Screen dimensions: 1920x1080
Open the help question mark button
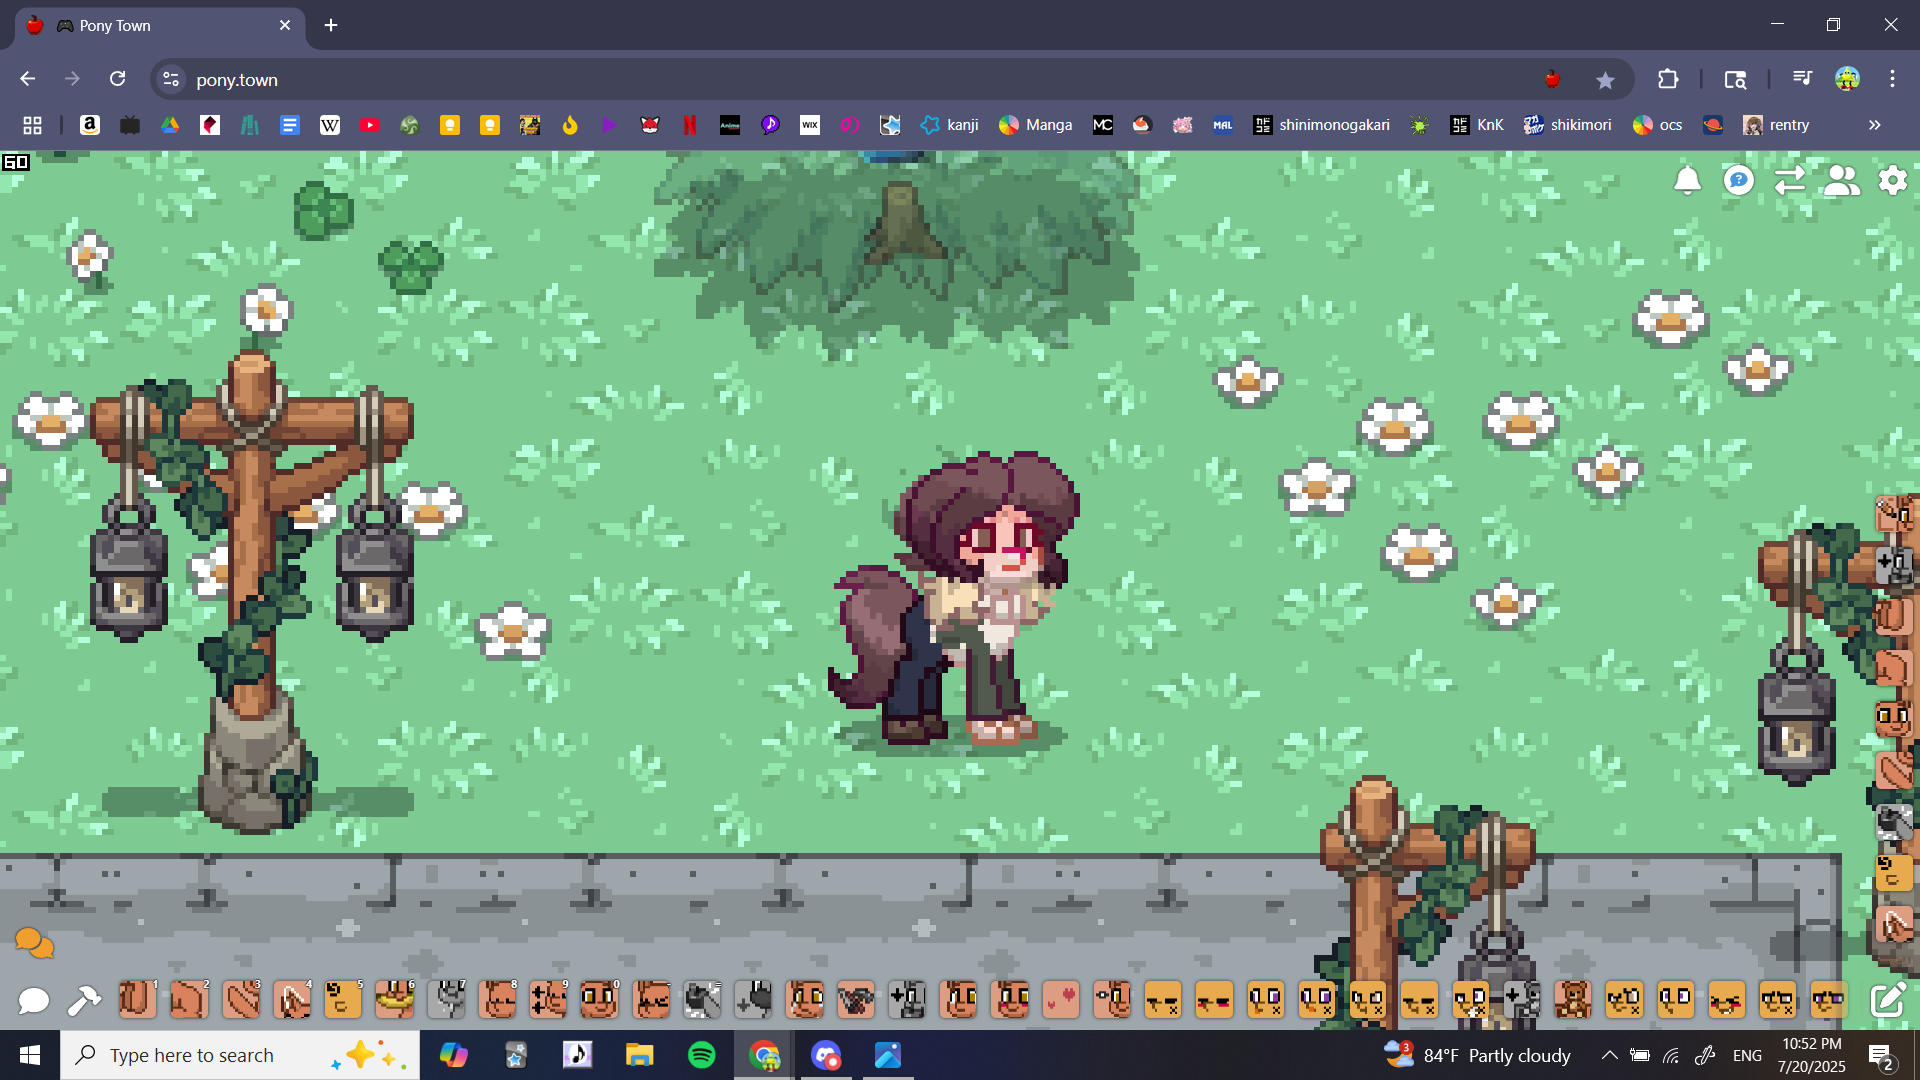tap(1739, 180)
